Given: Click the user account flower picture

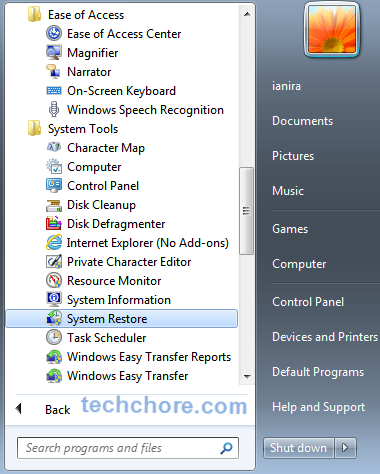Looking at the screenshot, I should point(332,30).
